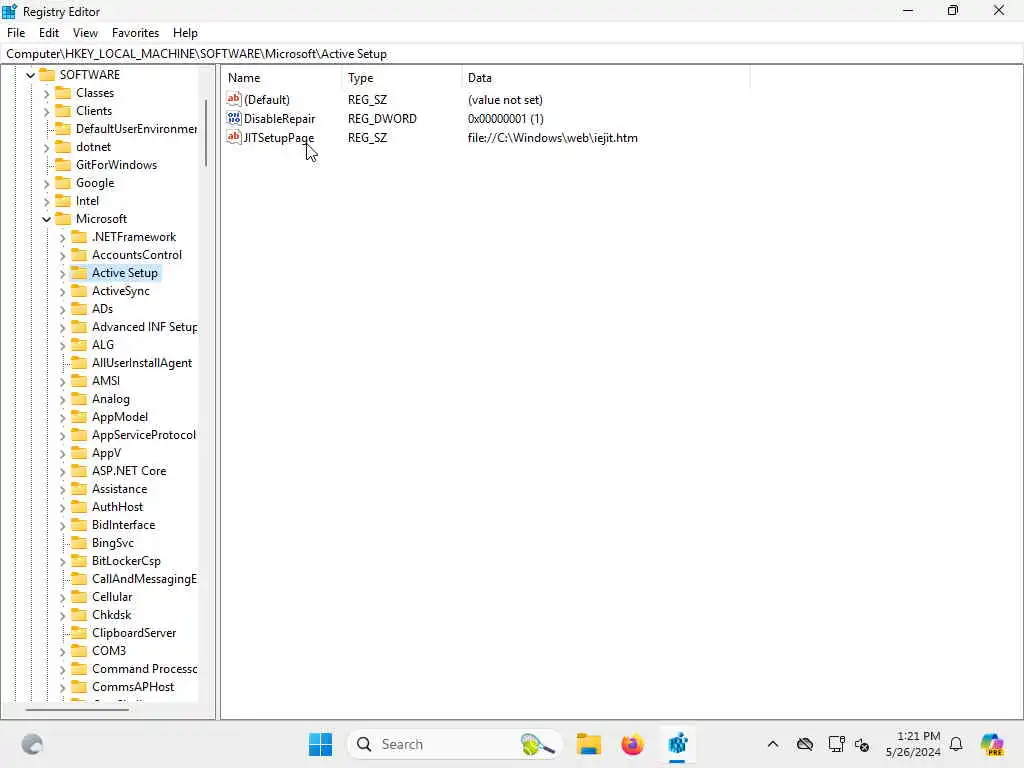Select the GitForWindows folder icon
The image size is (1024, 768).
[x=63, y=165]
